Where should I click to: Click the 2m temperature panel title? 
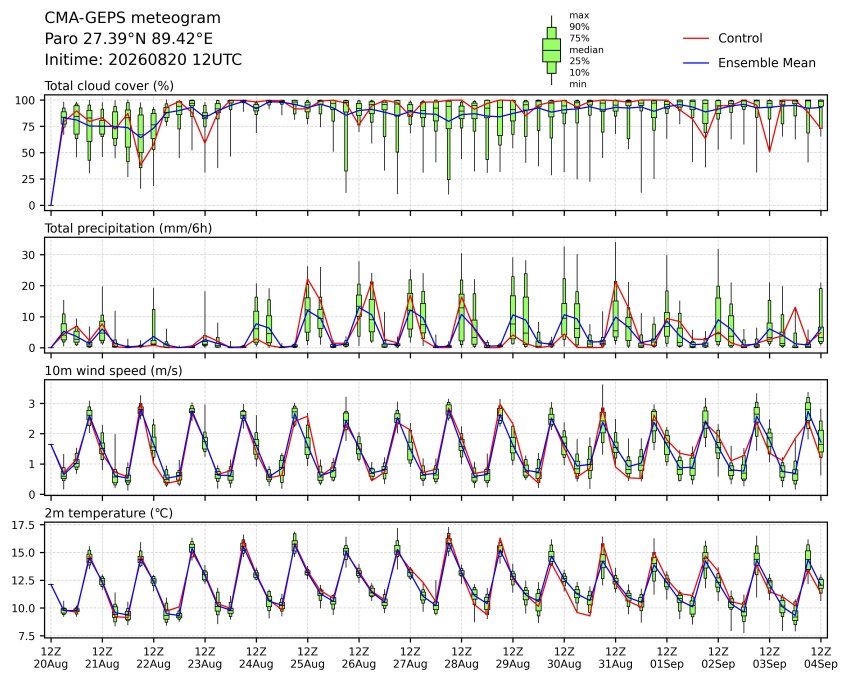pos(108,513)
